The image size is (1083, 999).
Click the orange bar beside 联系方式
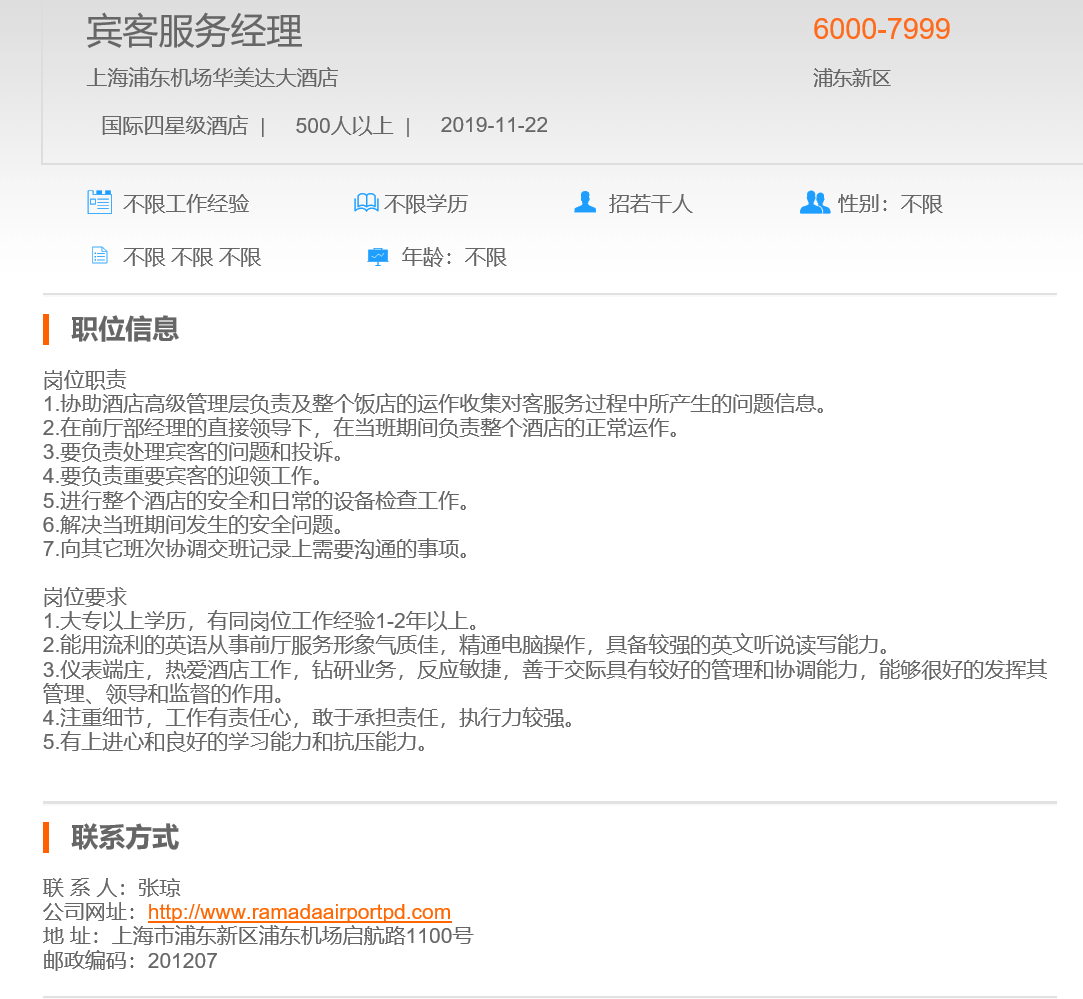46,837
